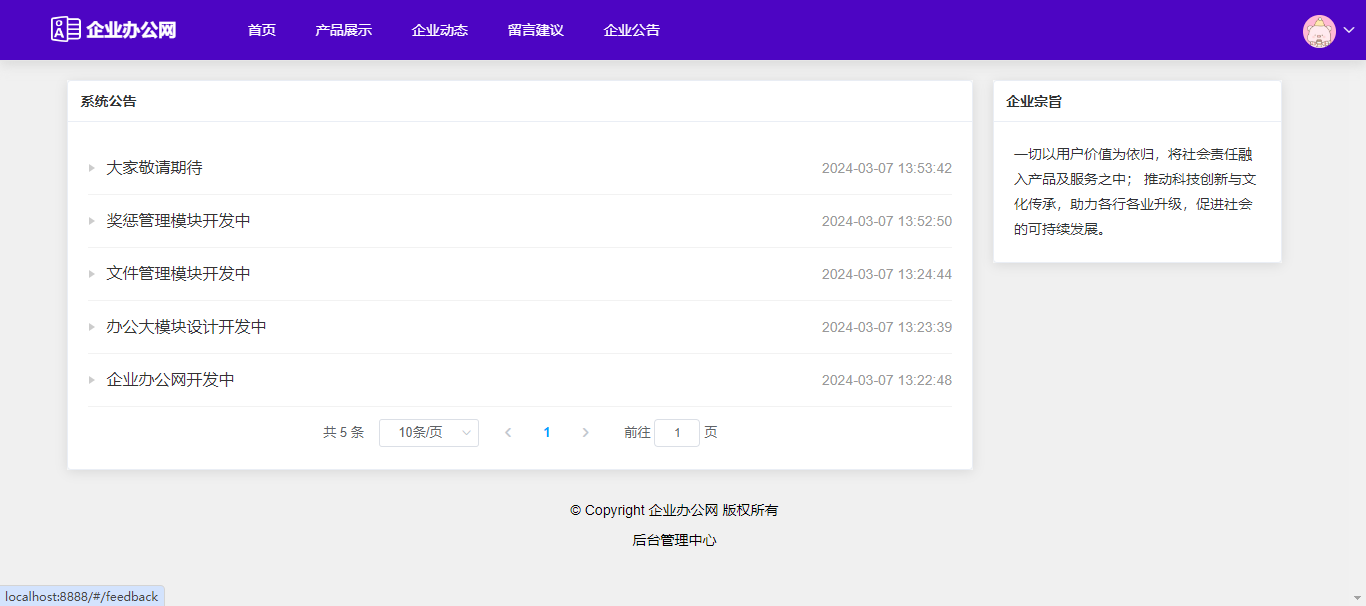This screenshot has width=1366, height=606.
Task: Expand the arrow beside 奖惩管理模块开发中
Action: (92, 221)
